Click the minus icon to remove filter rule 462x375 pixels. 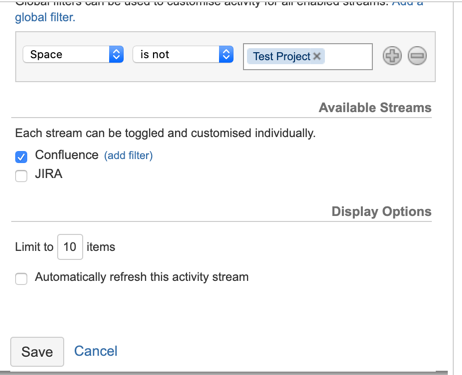417,56
